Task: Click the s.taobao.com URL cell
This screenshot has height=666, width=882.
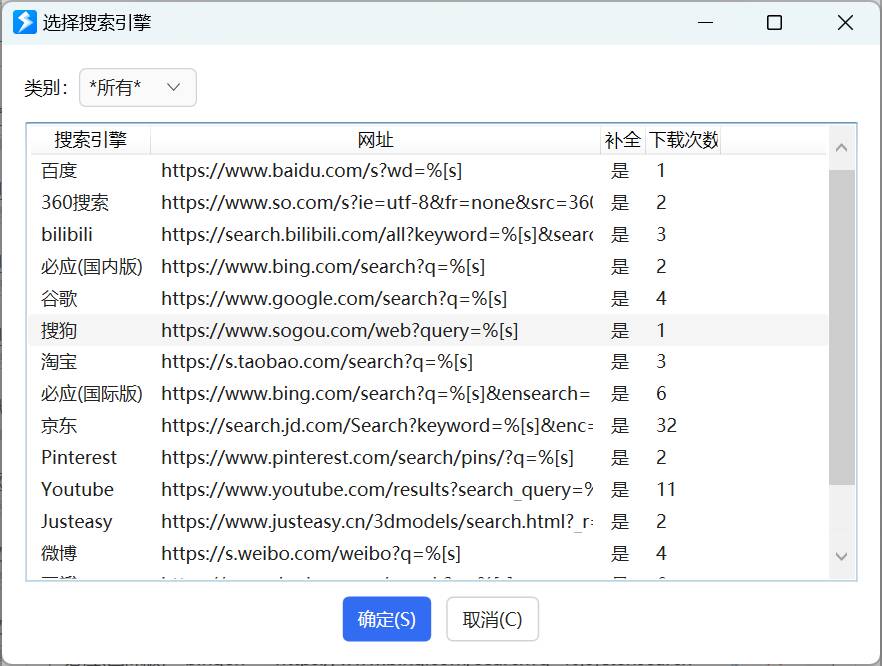Action: [x=317, y=362]
